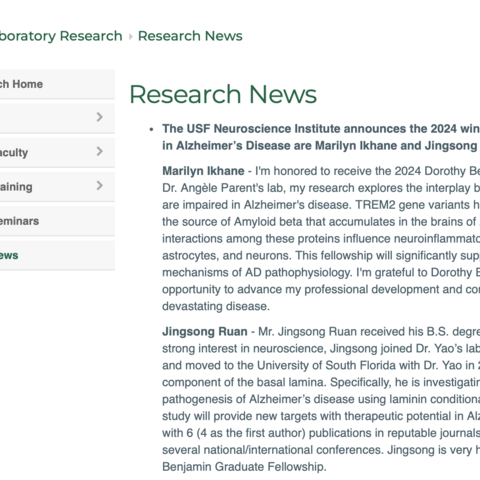The width and height of the screenshot is (480, 480).
Task: Click the line 'the source of Amyloid beta'
Action: [x=321, y=222]
